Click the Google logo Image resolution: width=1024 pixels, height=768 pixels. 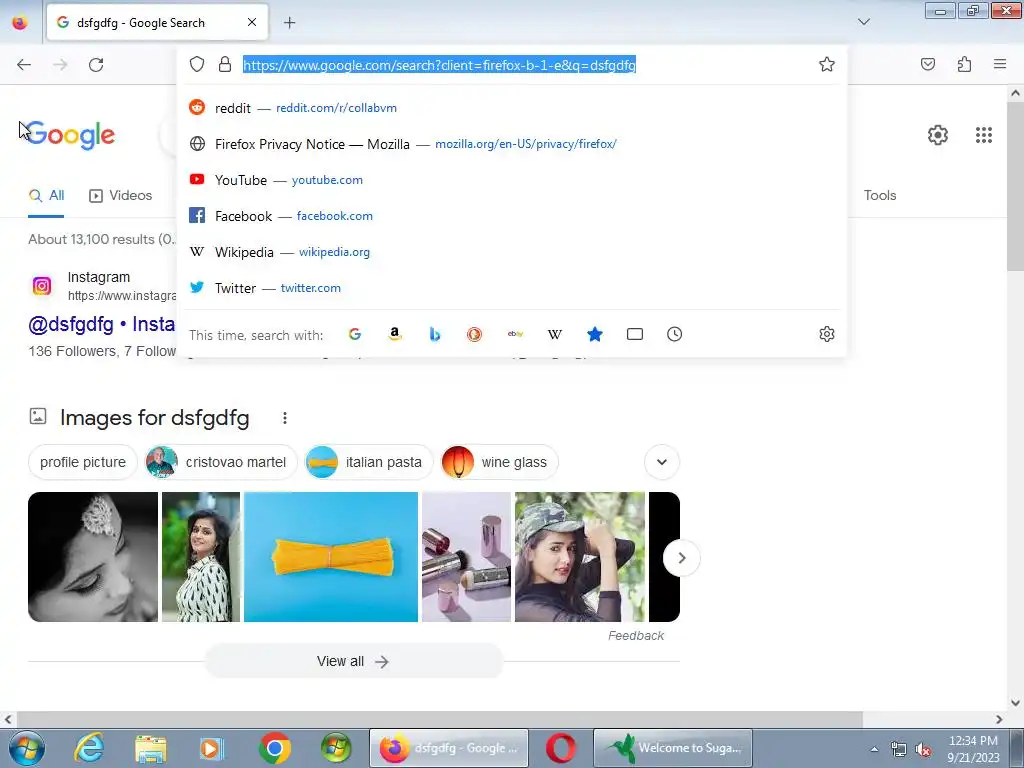[71, 135]
